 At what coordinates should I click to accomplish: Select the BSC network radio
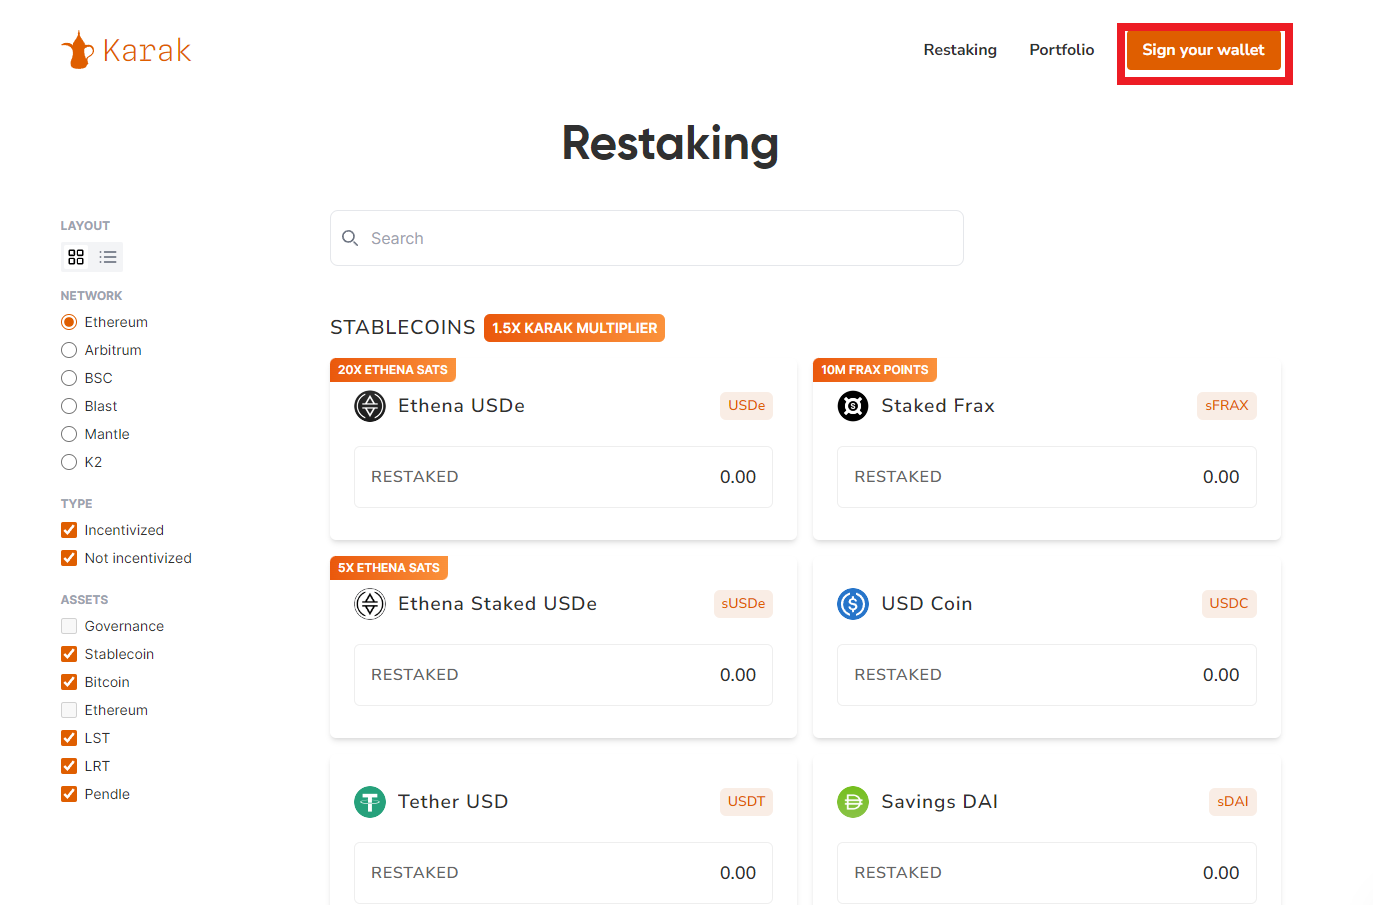point(69,378)
